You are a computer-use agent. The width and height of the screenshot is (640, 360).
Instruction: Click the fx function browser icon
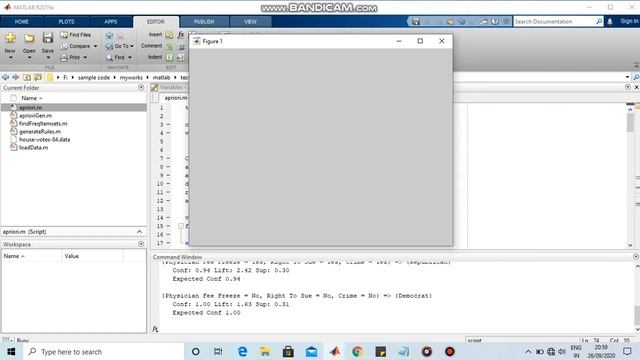point(155,329)
